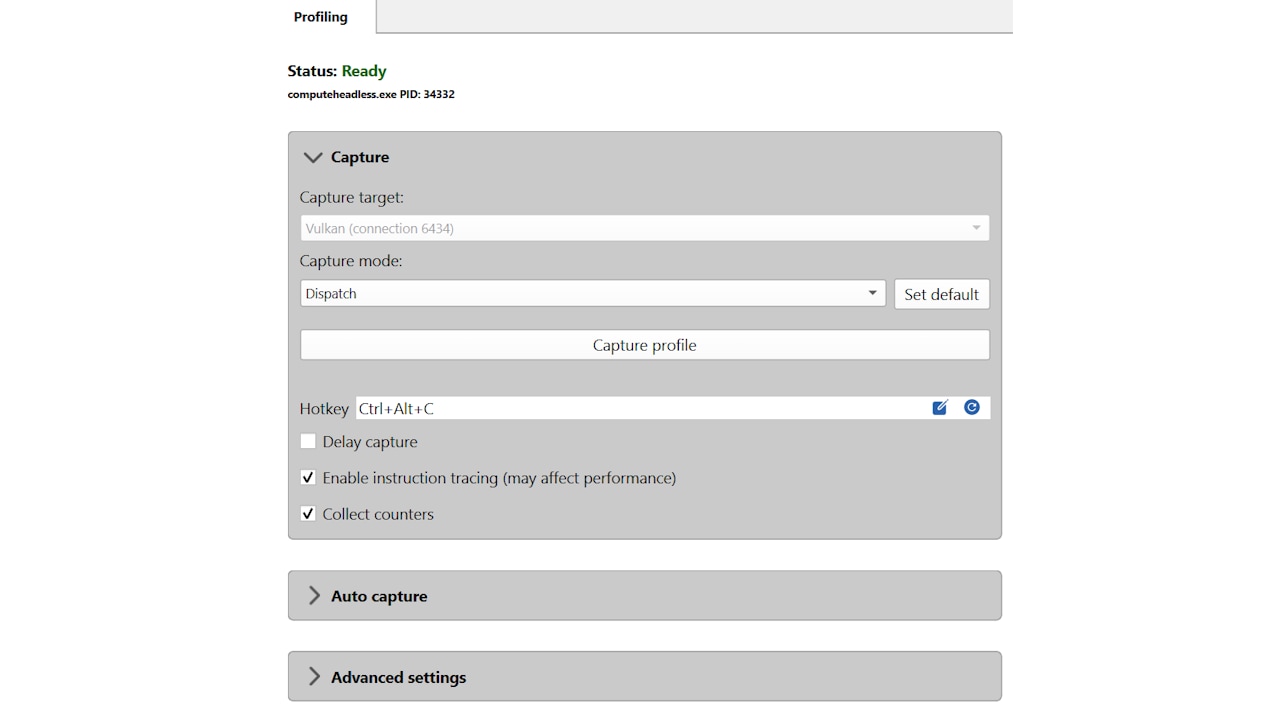Disable the Collect counters checkbox
The width and height of the screenshot is (1280, 720).
[x=308, y=514]
